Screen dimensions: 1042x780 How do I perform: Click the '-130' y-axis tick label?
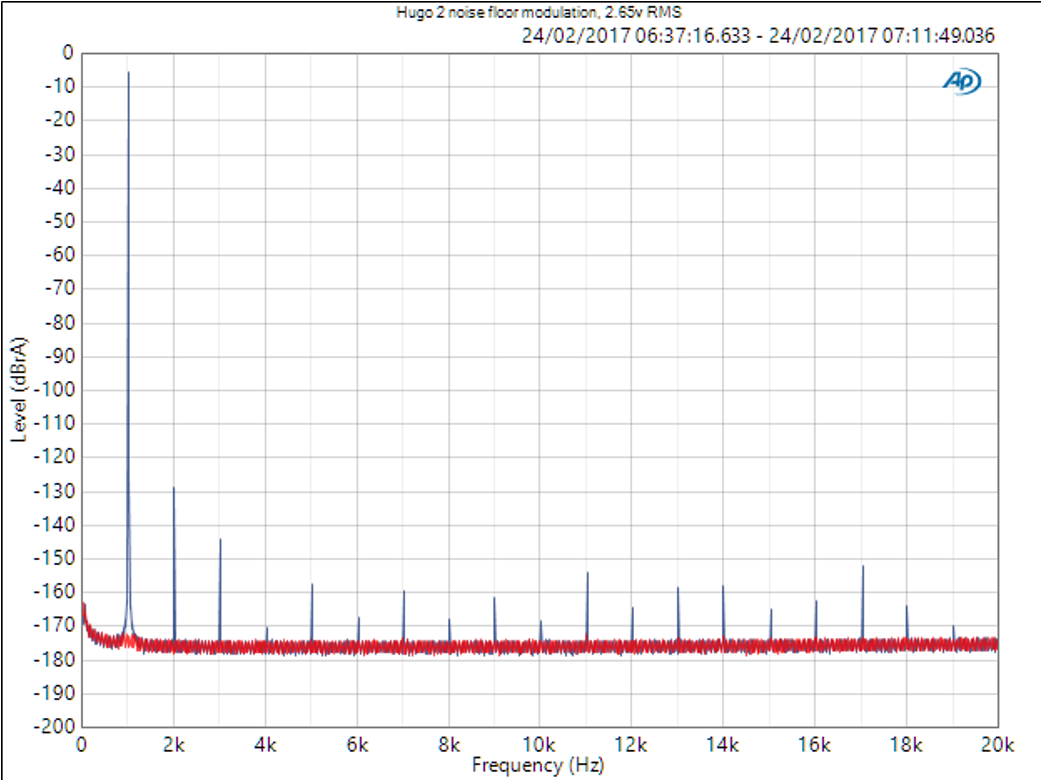coord(54,491)
